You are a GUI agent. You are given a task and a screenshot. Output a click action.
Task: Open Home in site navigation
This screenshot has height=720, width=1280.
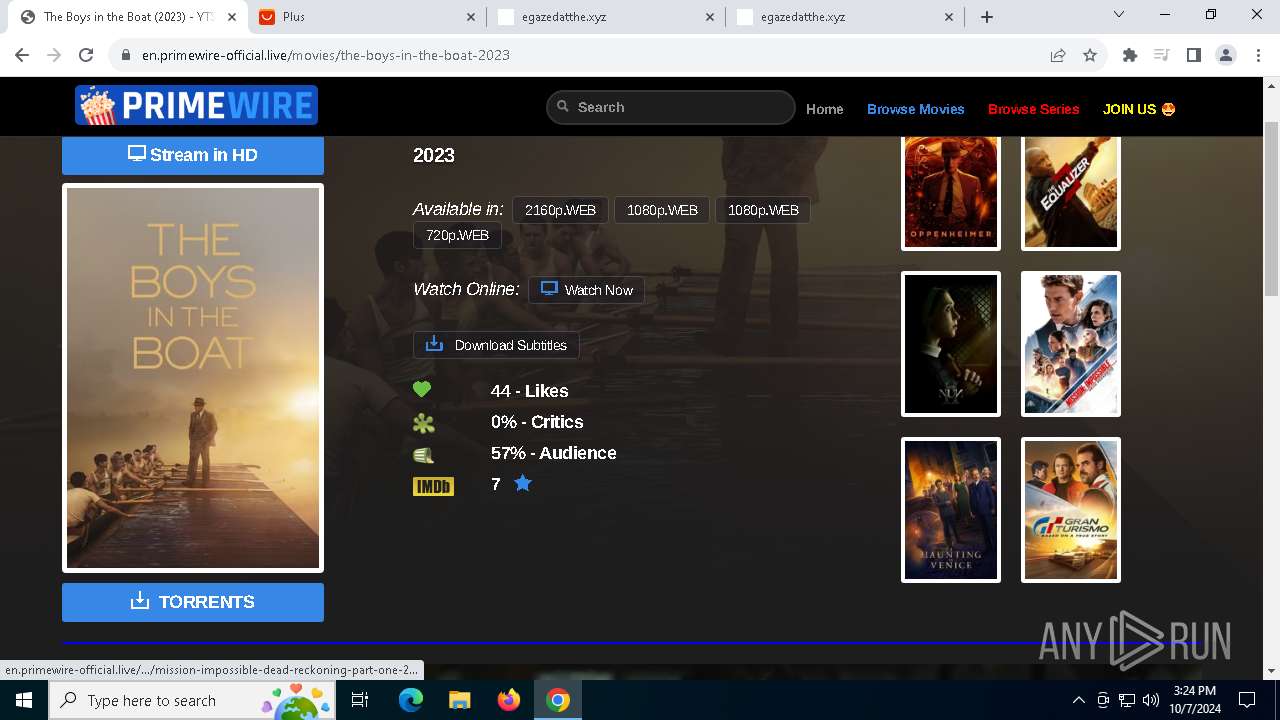(x=825, y=109)
